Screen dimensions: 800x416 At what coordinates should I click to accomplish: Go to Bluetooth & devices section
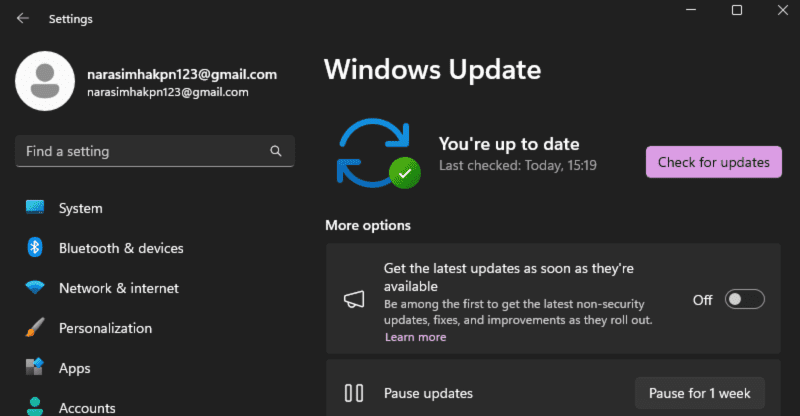[121, 248]
